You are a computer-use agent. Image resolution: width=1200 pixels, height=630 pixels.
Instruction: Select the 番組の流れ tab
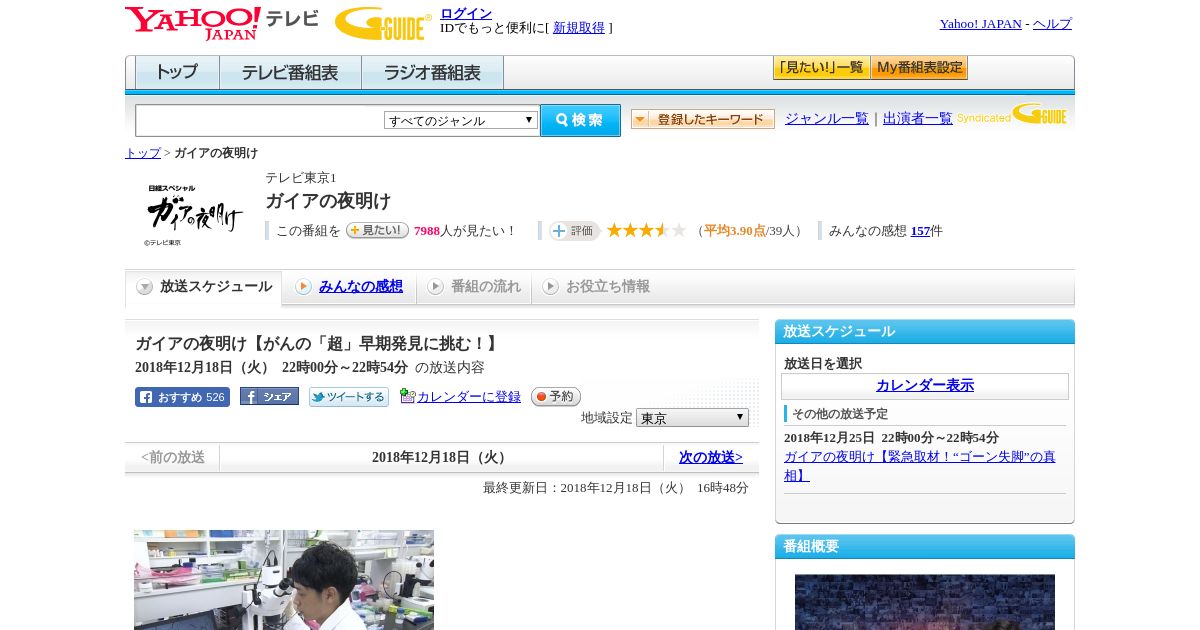tap(474, 287)
